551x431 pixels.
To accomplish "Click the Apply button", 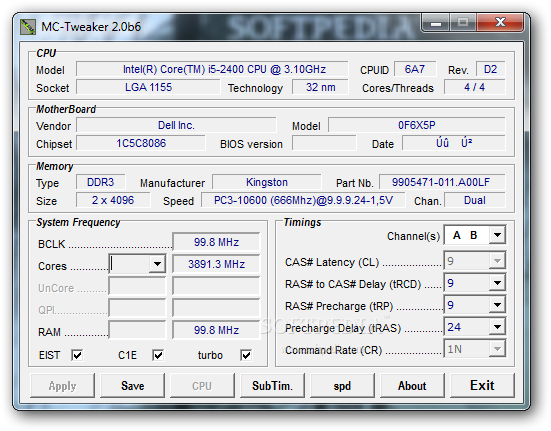I will click(x=62, y=386).
